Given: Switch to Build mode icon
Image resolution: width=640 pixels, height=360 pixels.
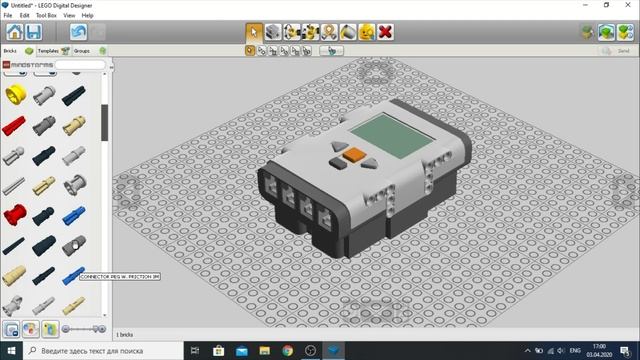Looking at the screenshot, I should pos(587,32).
